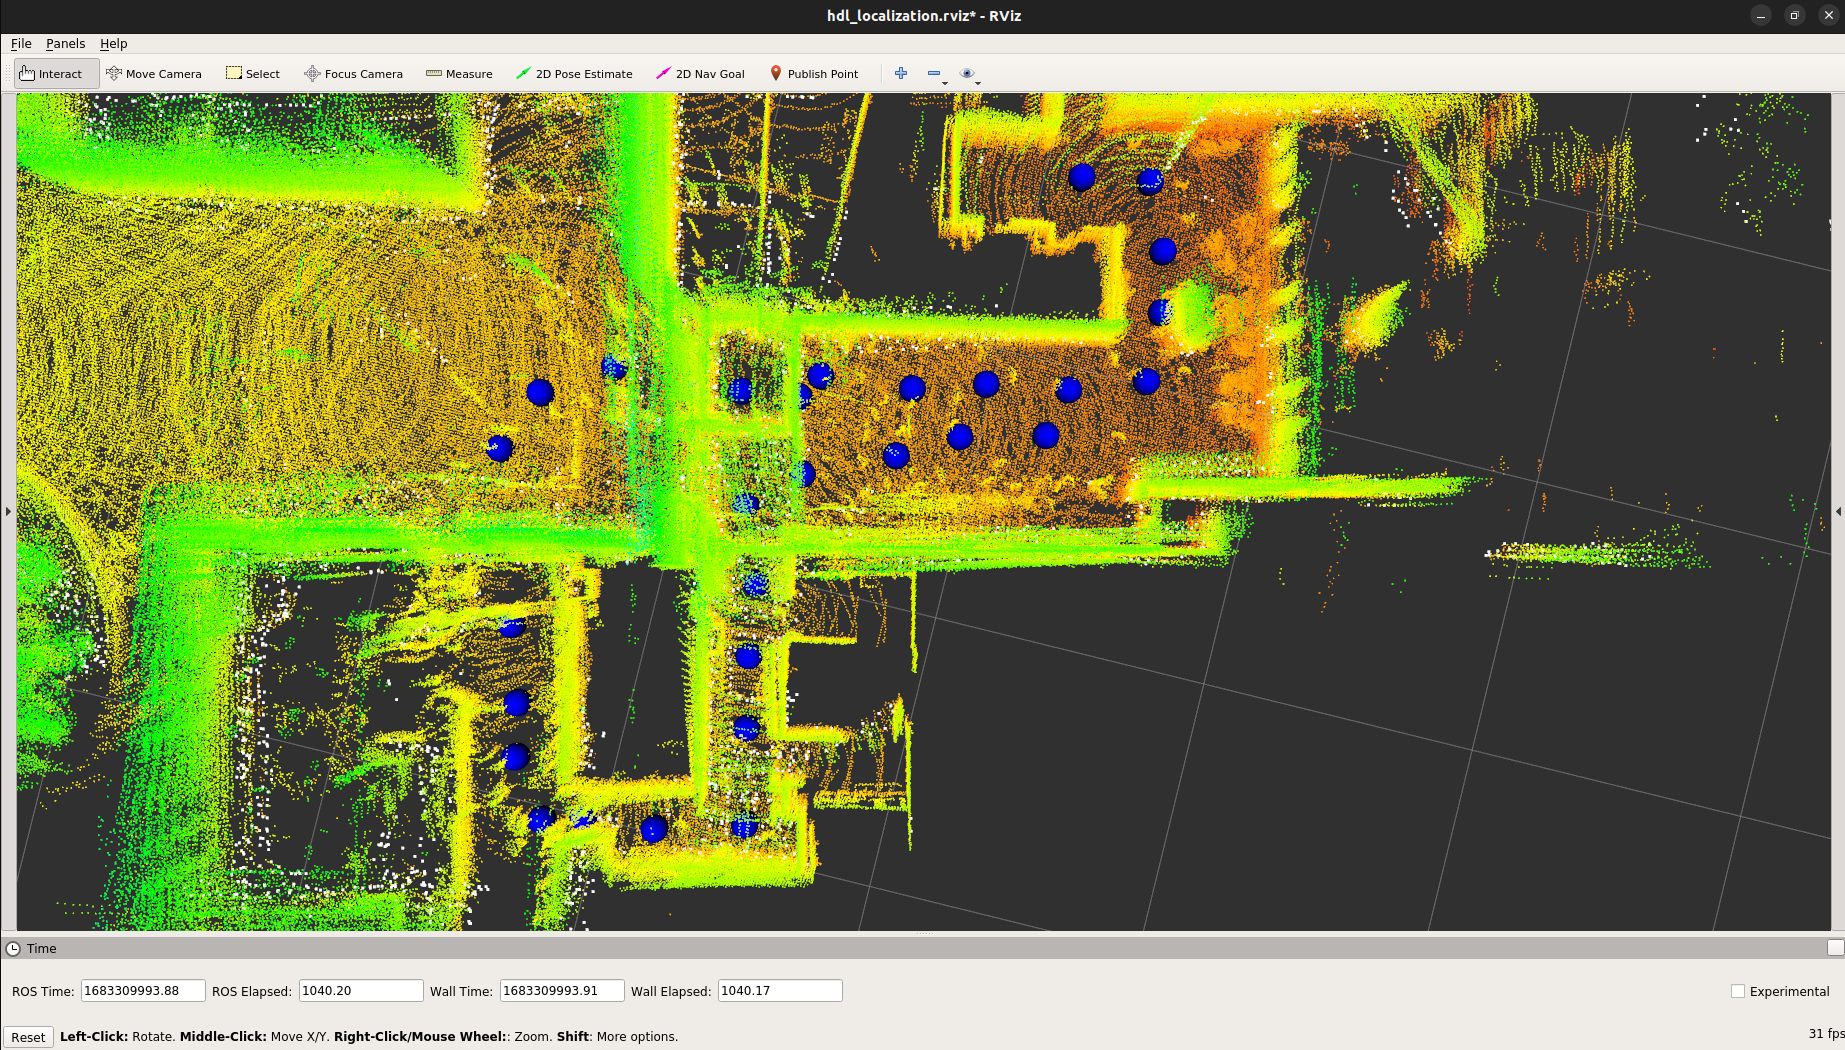Viewport: 1845px width, 1050px height.
Task: Pick the Measure tool
Action: point(459,74)
